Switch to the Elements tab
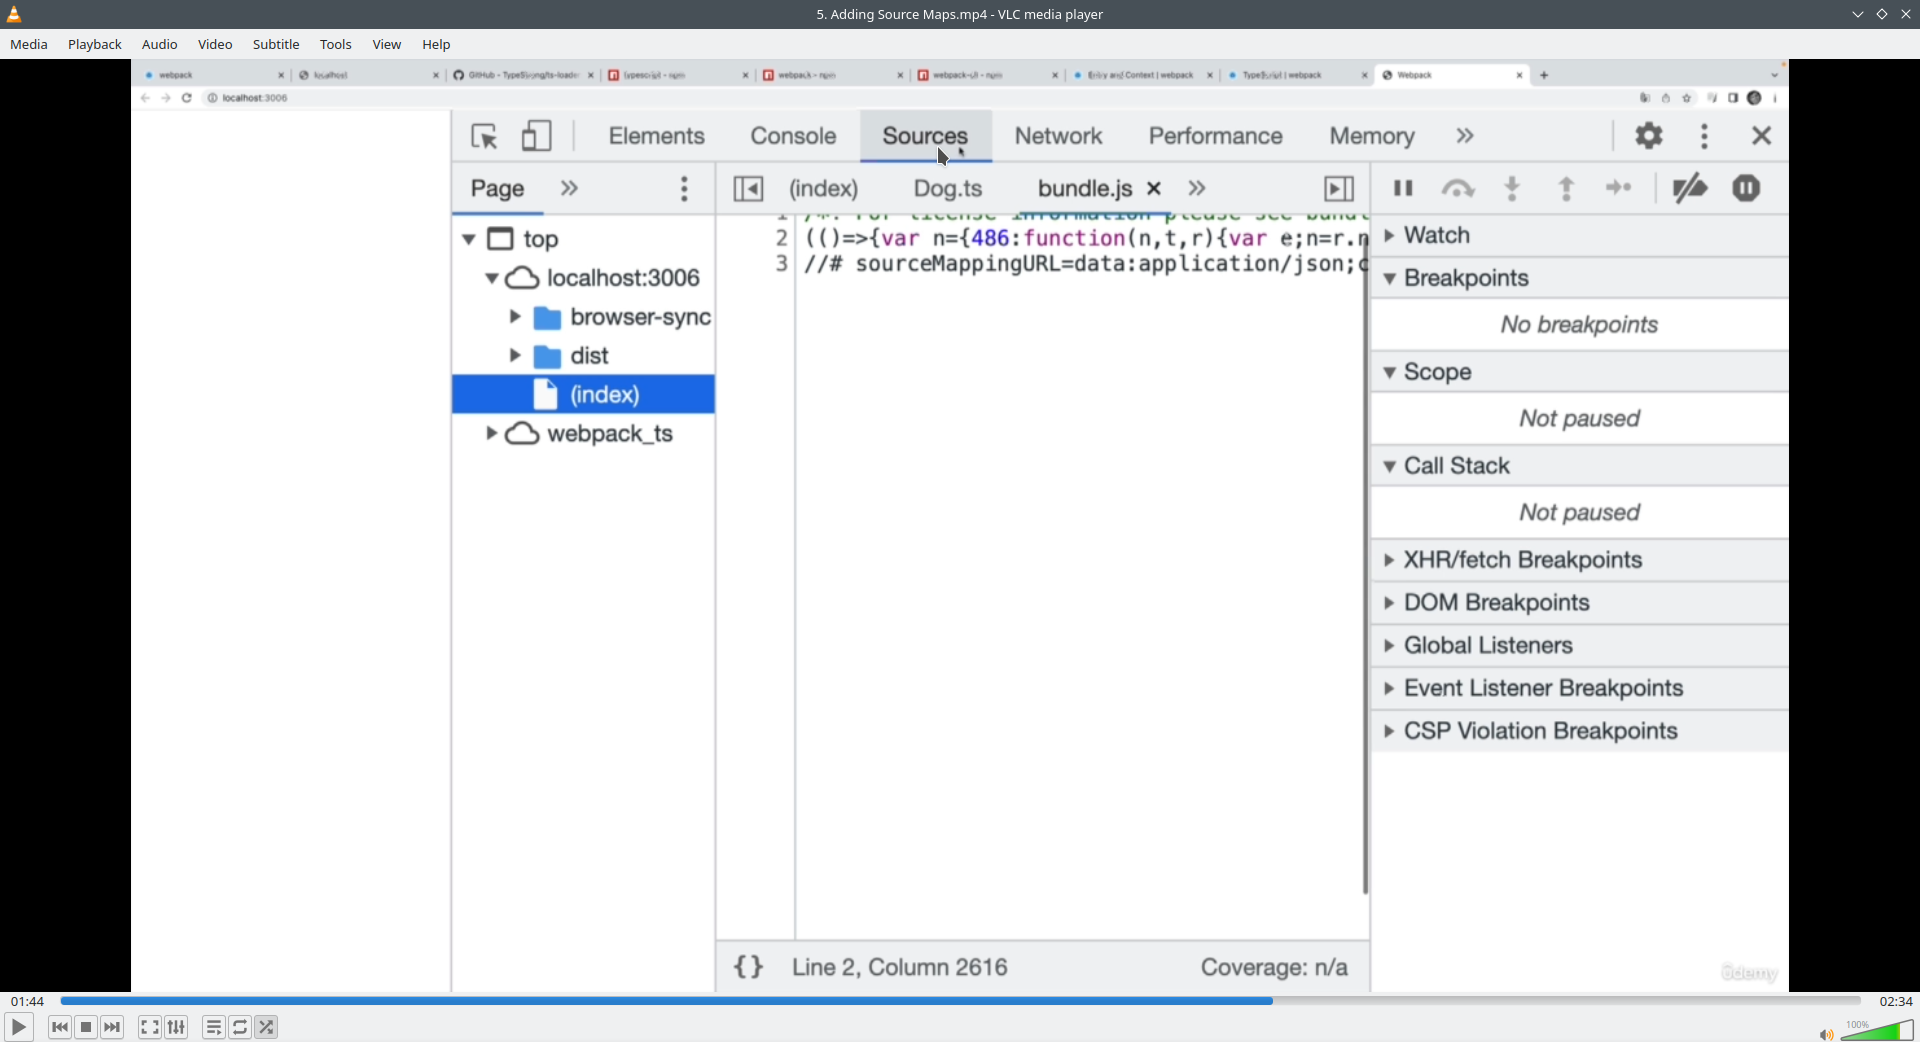This screenshot has width=1920, height=1042. pos(657,136)
